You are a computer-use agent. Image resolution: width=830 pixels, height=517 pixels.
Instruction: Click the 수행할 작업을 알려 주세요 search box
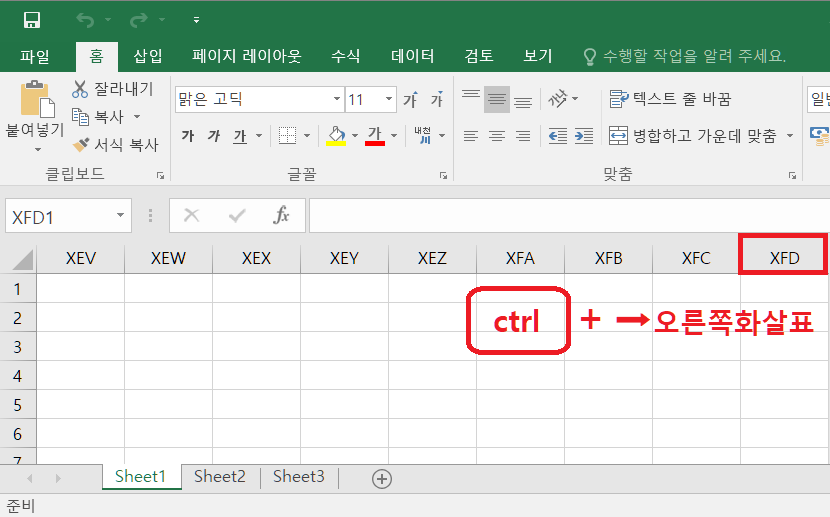684,56
